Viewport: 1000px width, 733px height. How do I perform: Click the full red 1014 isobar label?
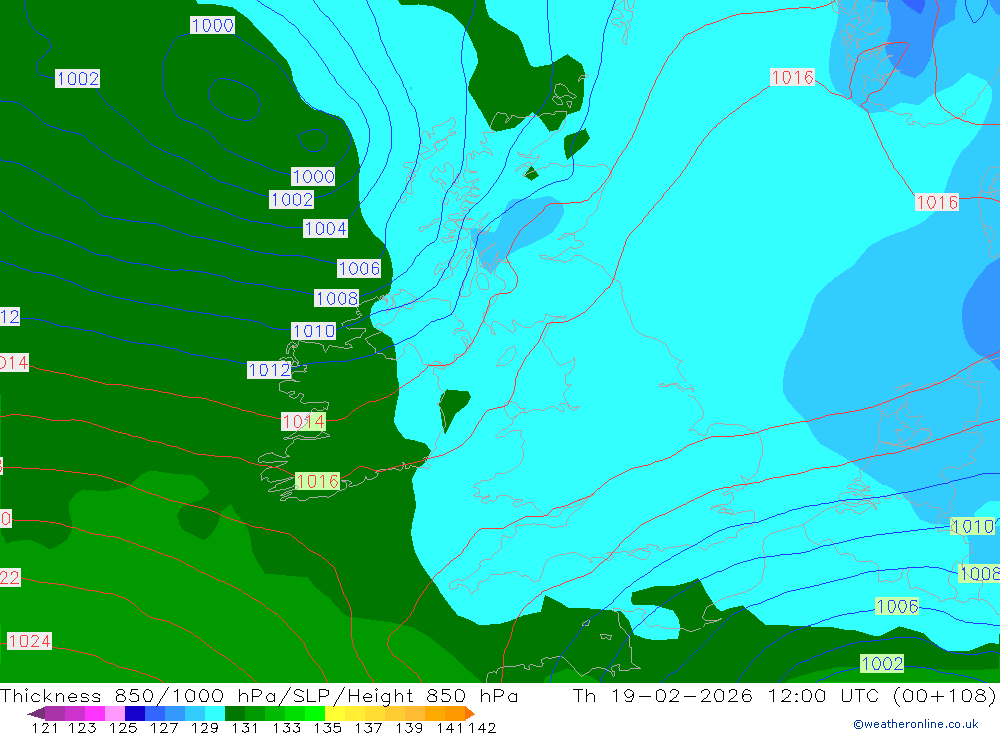tap(304, 421)
